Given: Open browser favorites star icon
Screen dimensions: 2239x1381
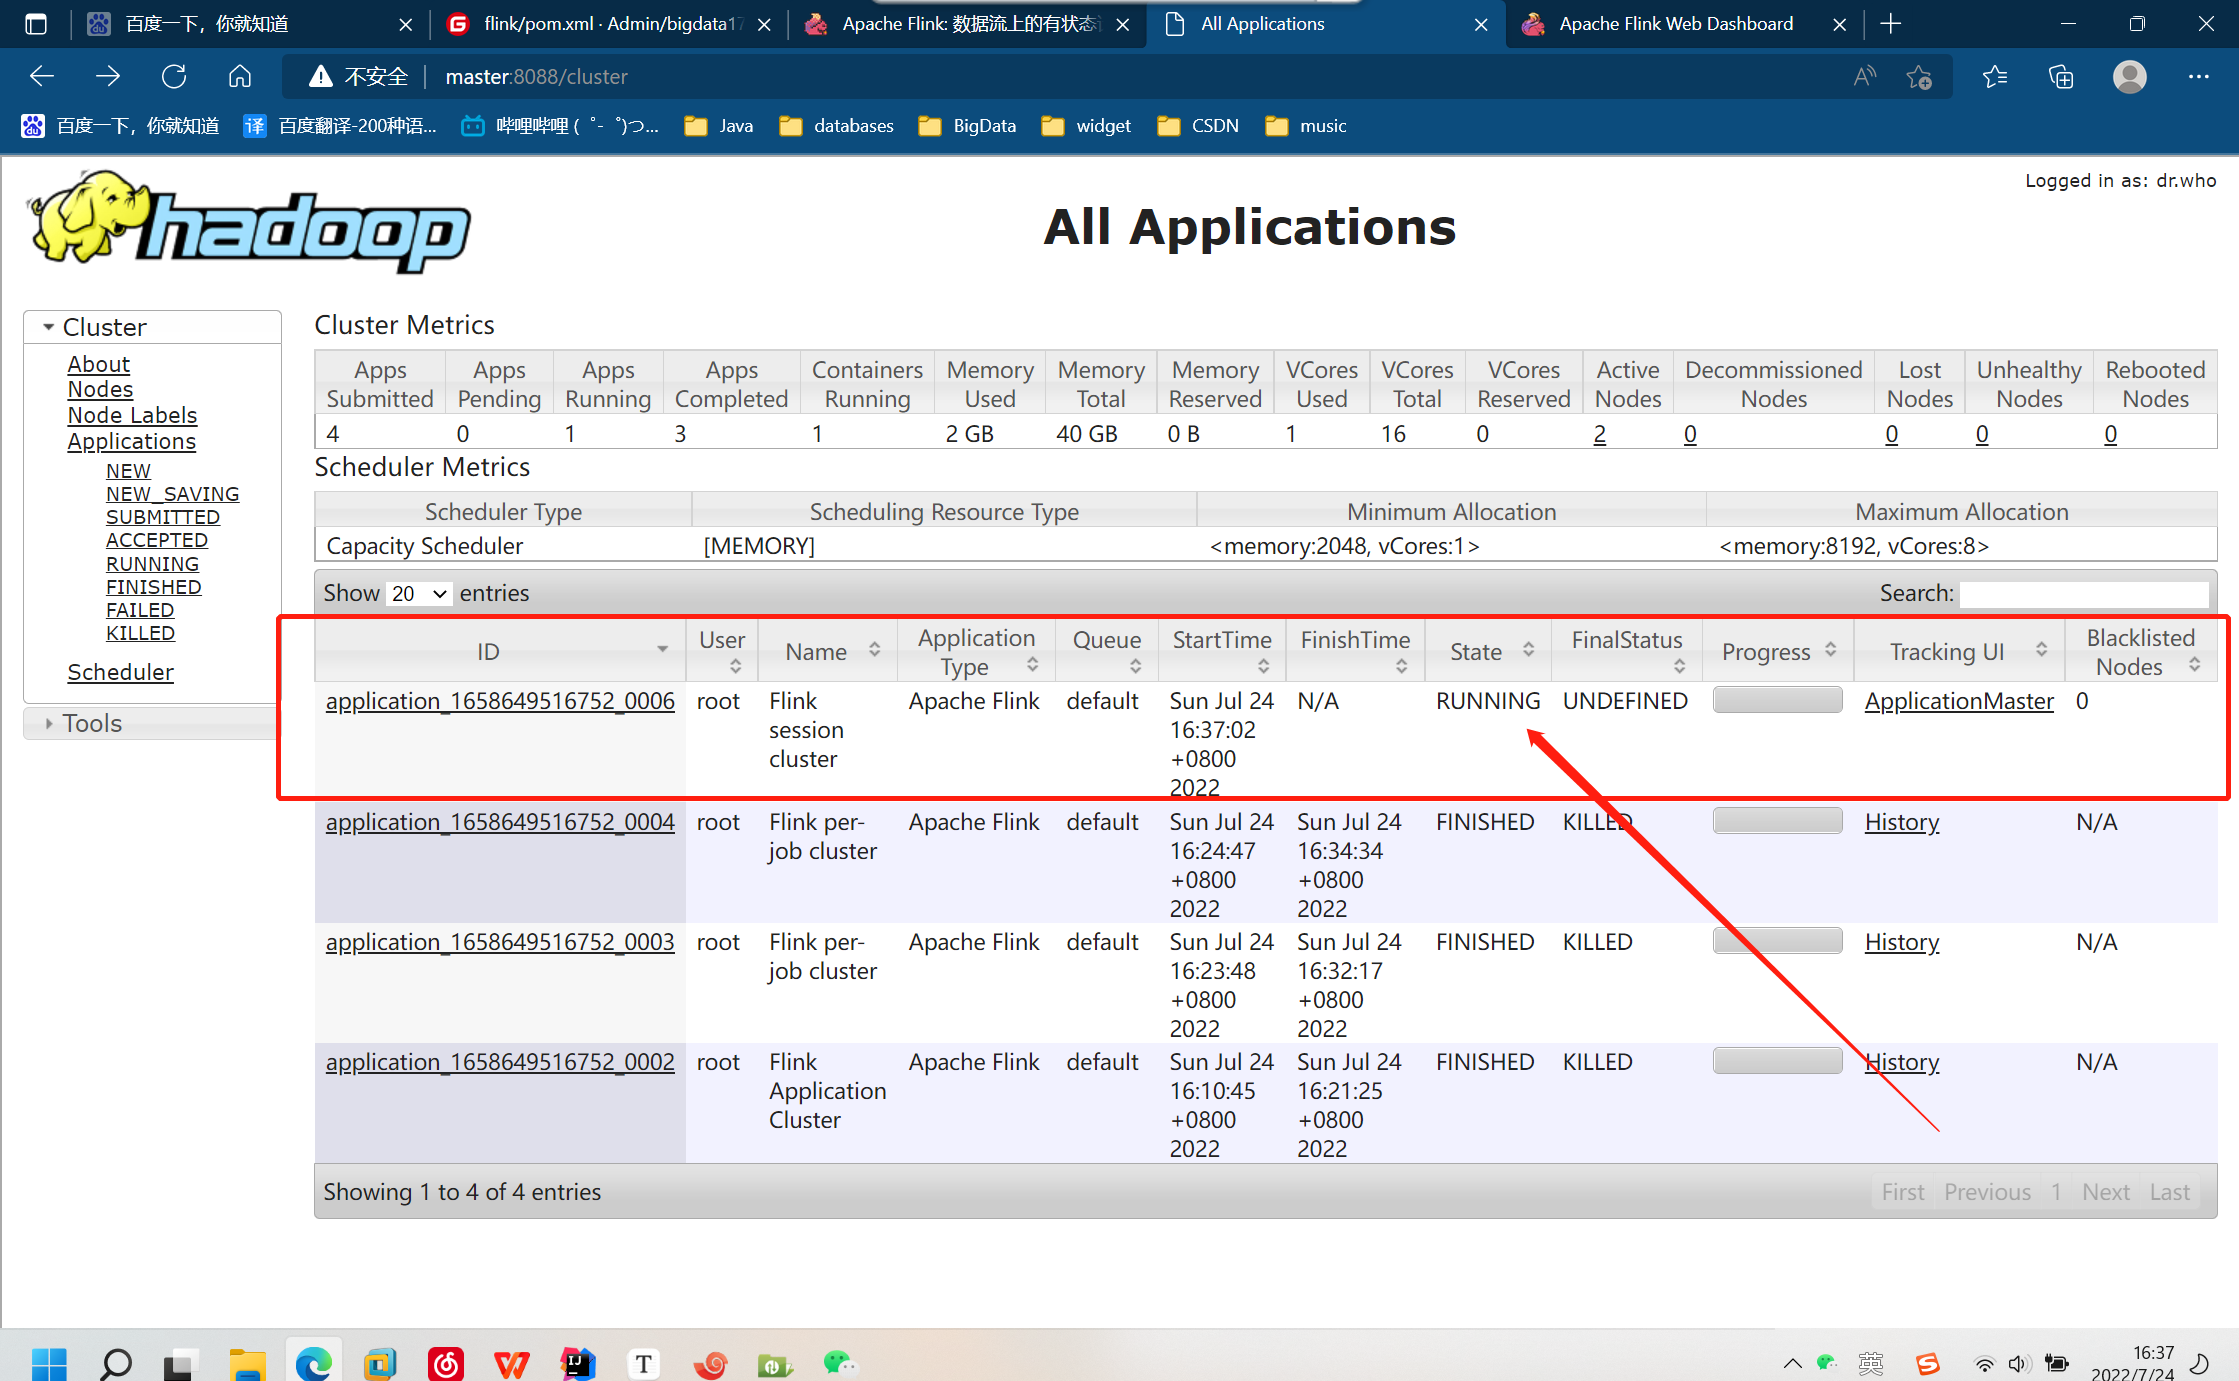Looking at the screenshot, I should click(x=1994, y=76).
